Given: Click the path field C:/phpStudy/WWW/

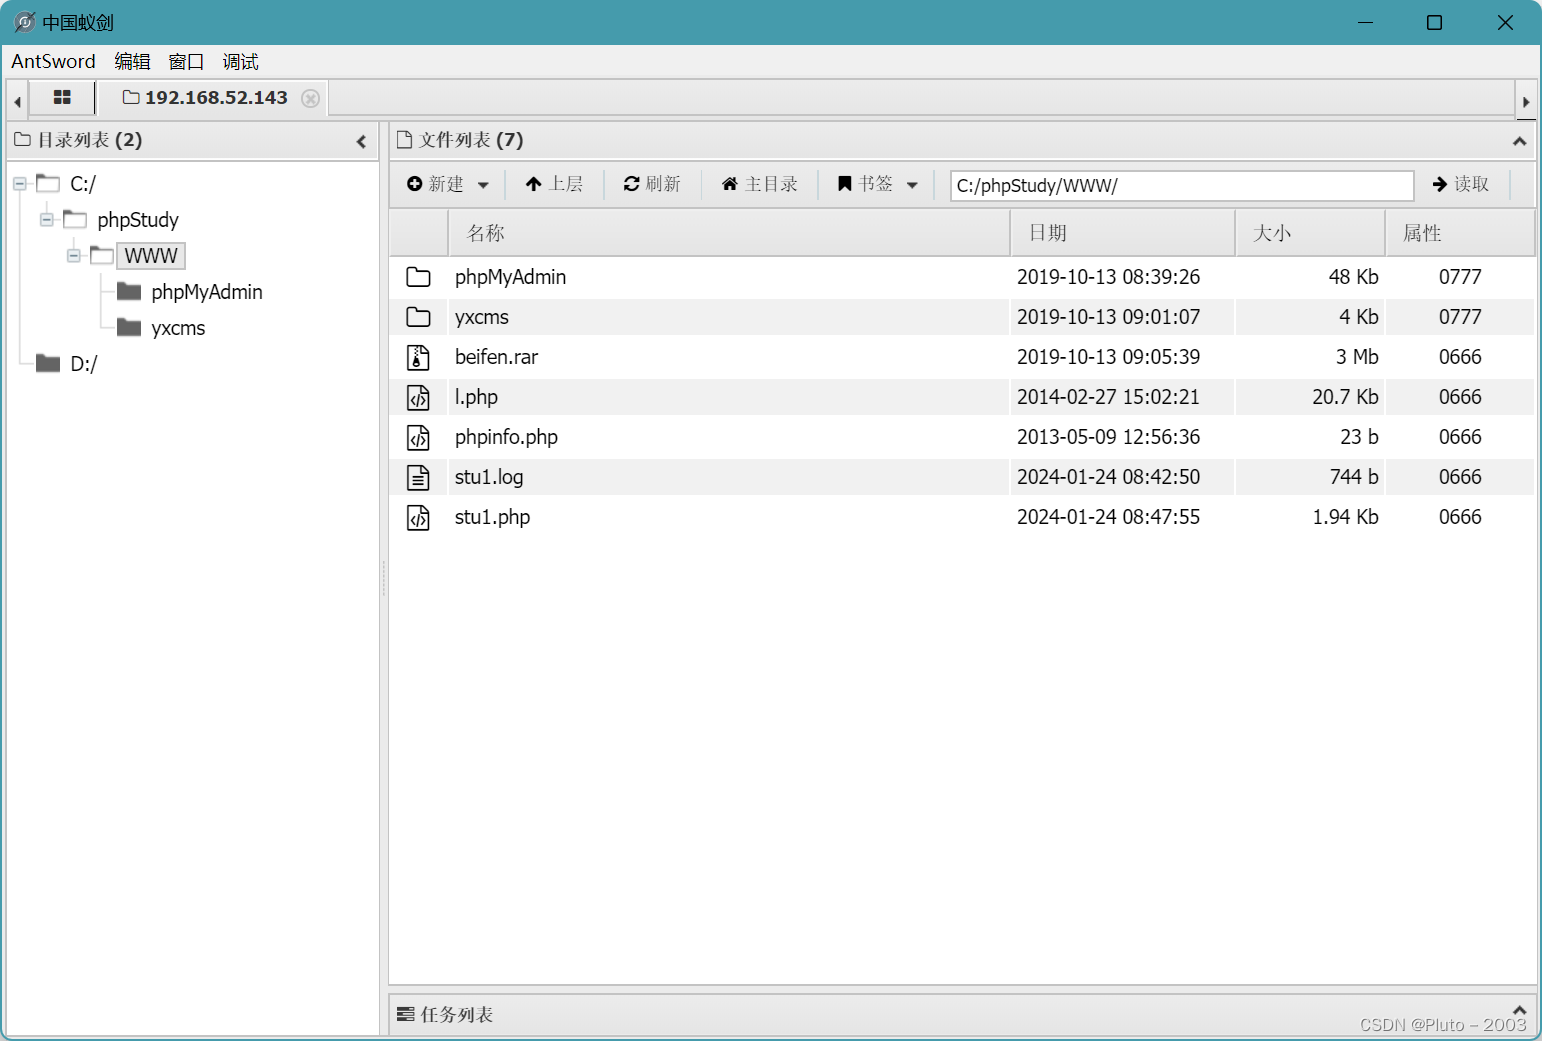Looking at the screenshot, I should [x=1182, y=186].
